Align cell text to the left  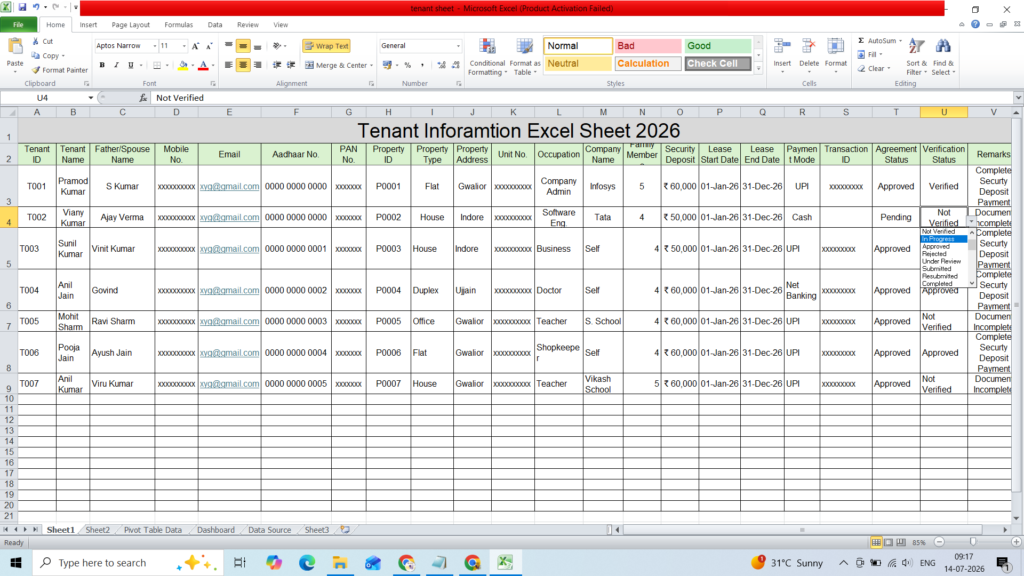(x=229, y=65)
